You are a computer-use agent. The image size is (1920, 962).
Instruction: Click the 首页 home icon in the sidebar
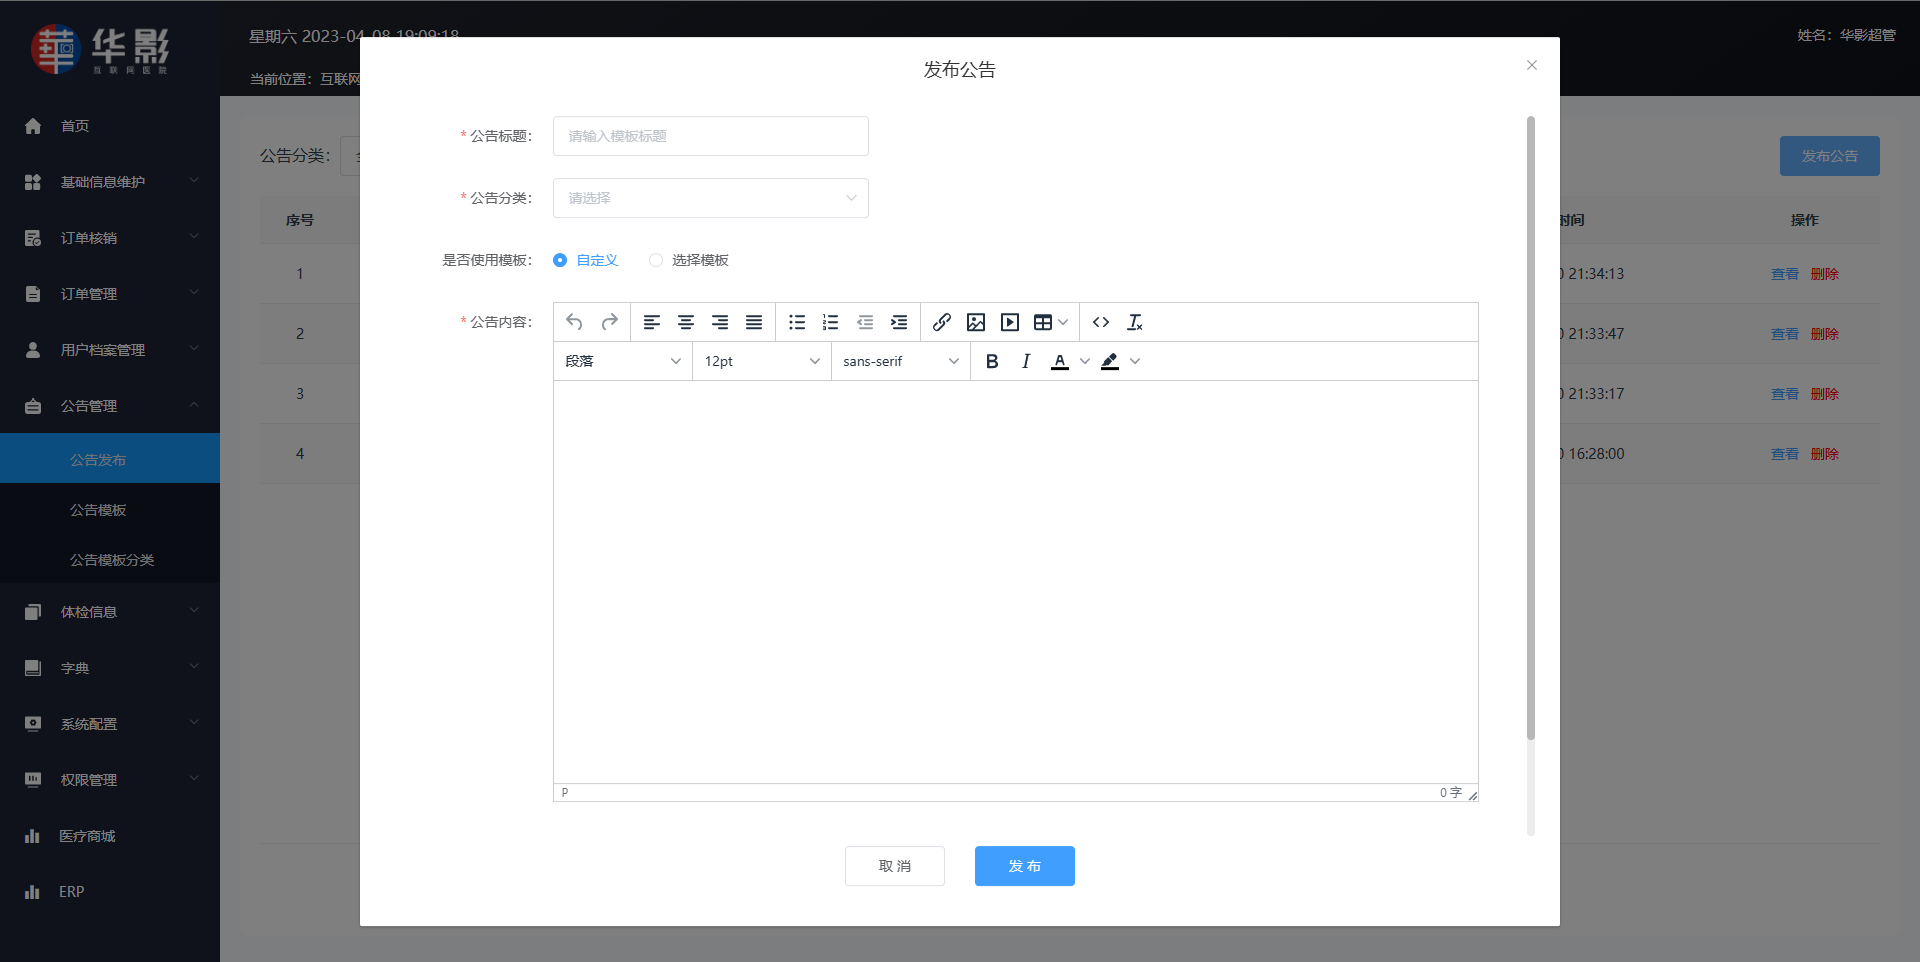pos(33,126)
